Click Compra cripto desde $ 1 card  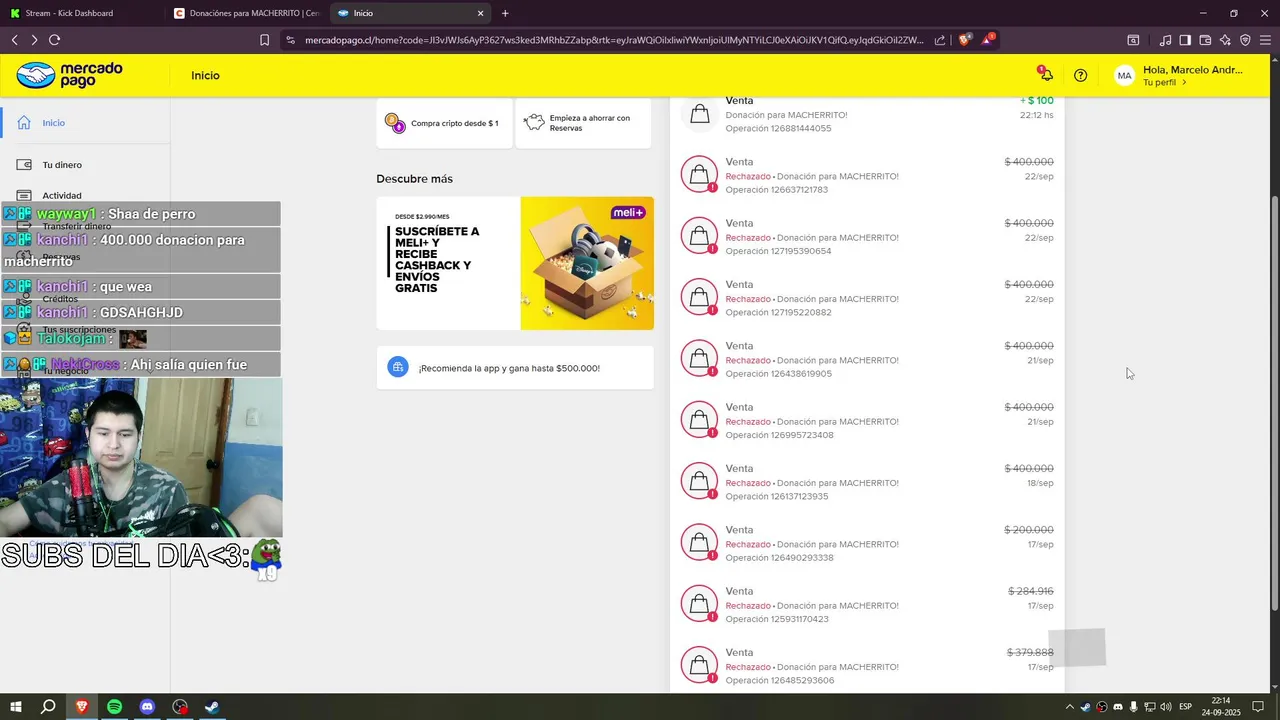pos(444,123)
